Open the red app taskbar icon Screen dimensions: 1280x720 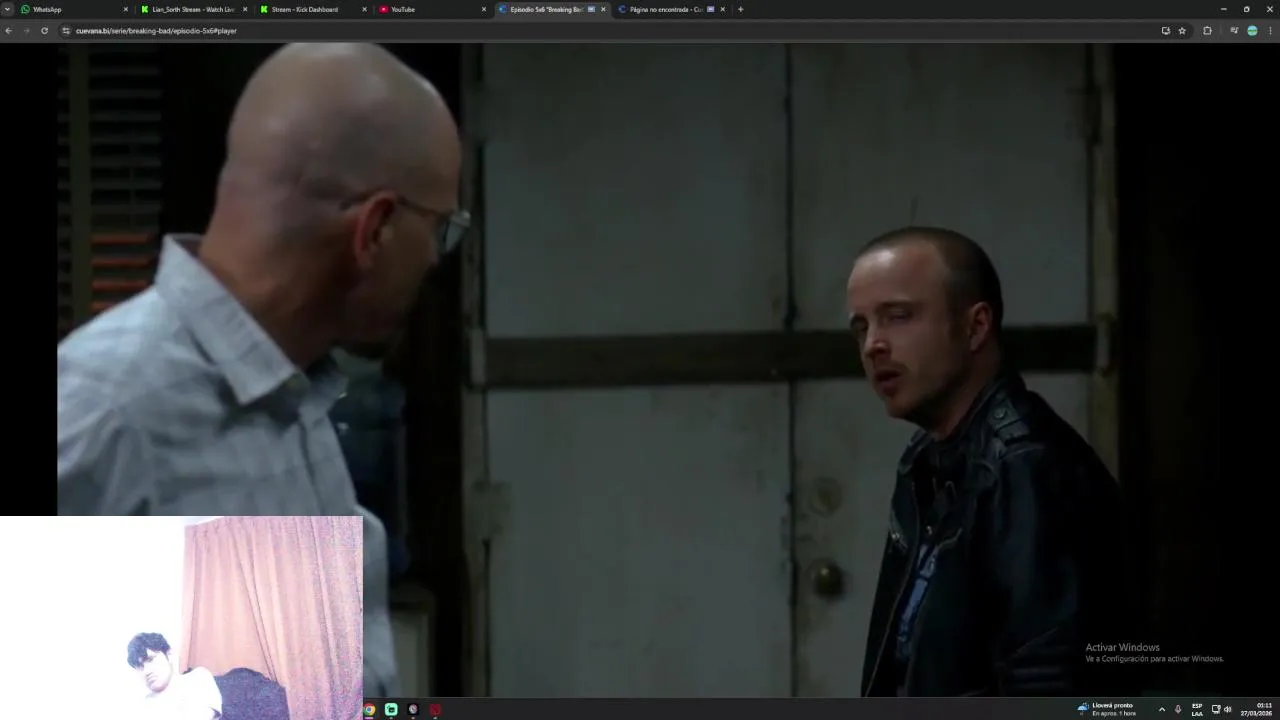tap(435, 710)
